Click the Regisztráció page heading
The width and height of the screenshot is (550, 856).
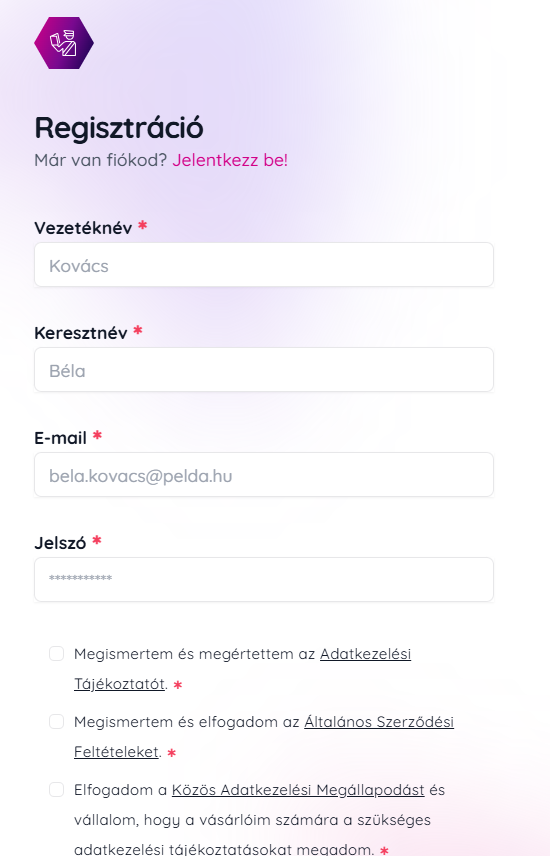pos(119,128)
